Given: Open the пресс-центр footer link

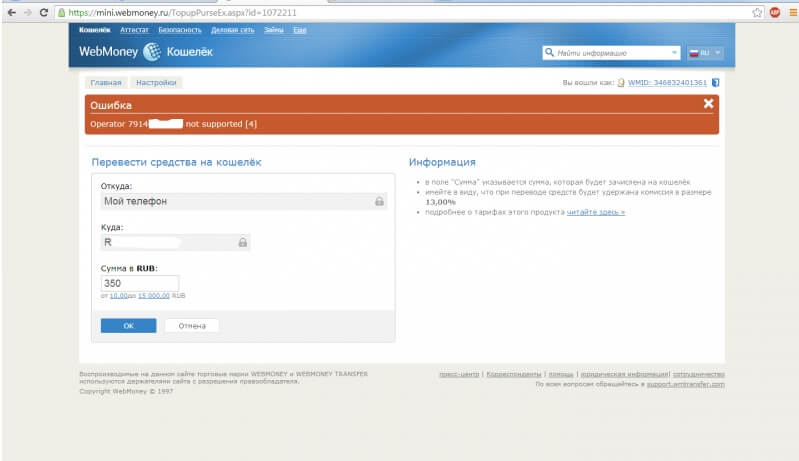Looking at the screenshot, I should tap(459, 374).
